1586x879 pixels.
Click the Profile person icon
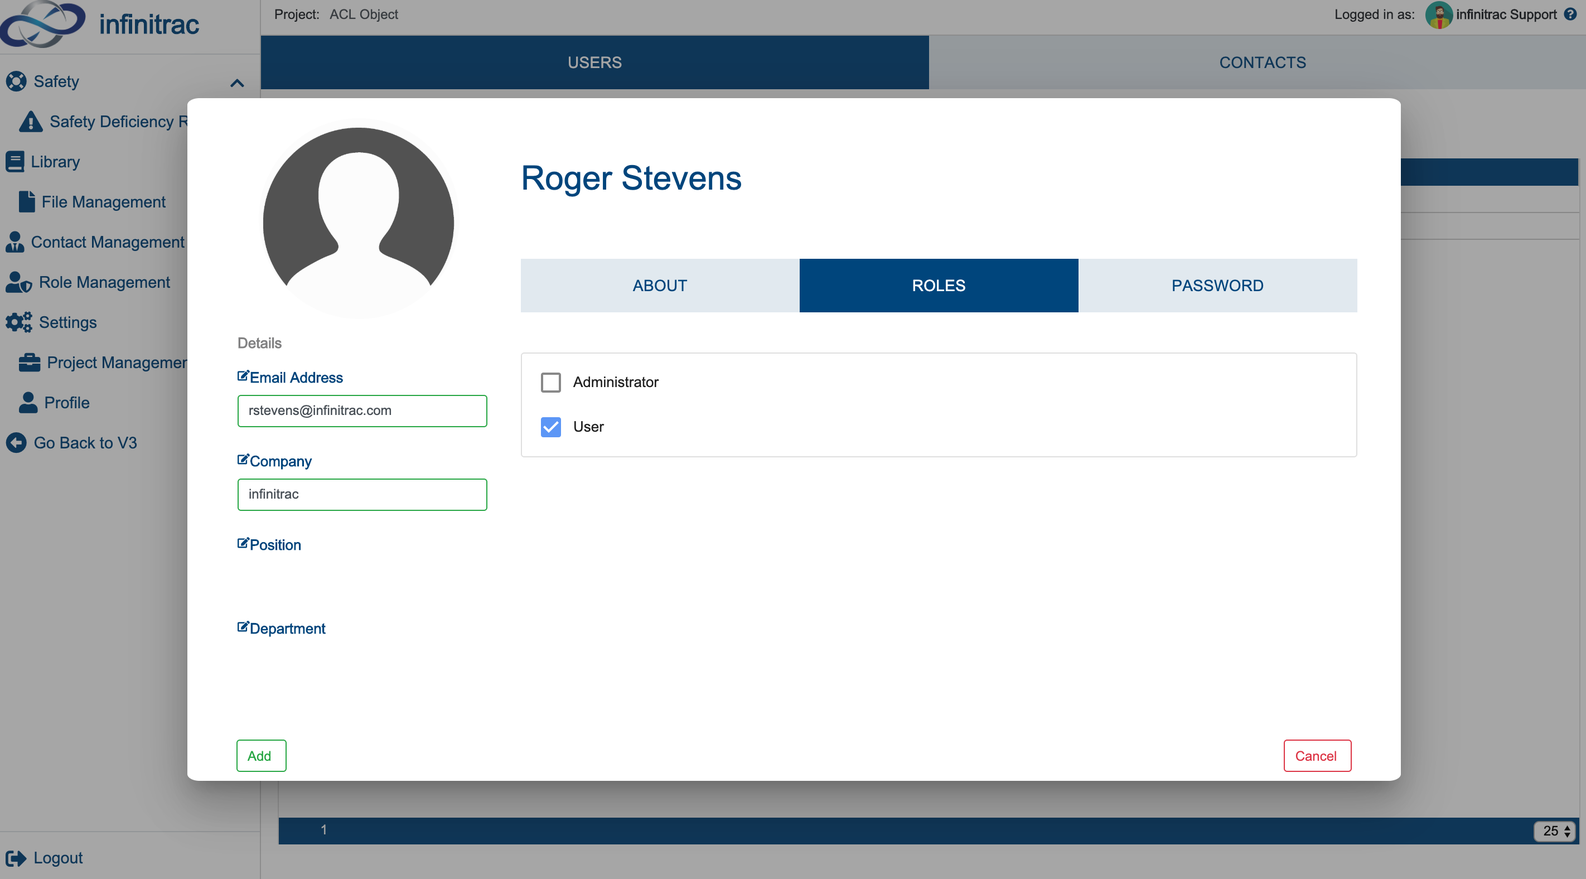tap(28, 402)
